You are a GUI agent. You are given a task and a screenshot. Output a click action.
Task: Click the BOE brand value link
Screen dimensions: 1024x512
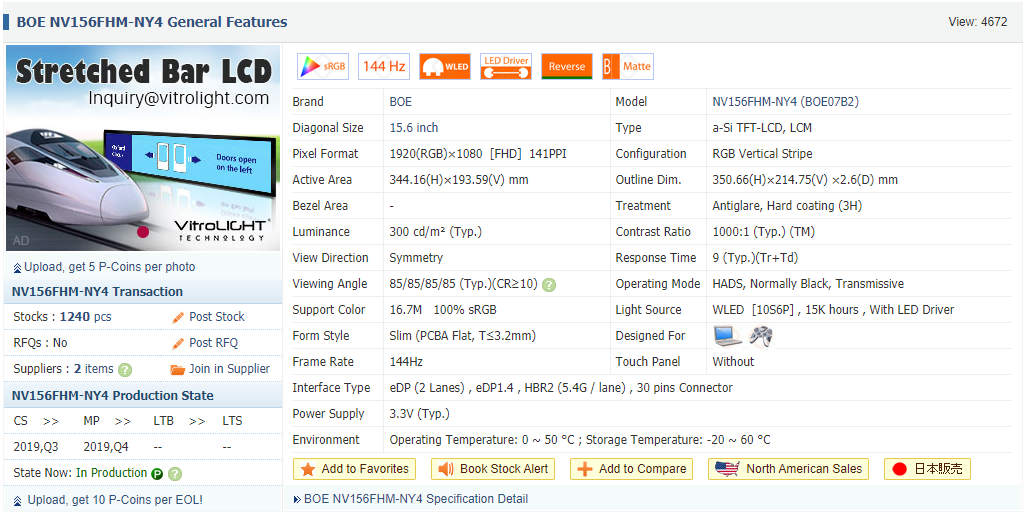[x=400, y=102]
